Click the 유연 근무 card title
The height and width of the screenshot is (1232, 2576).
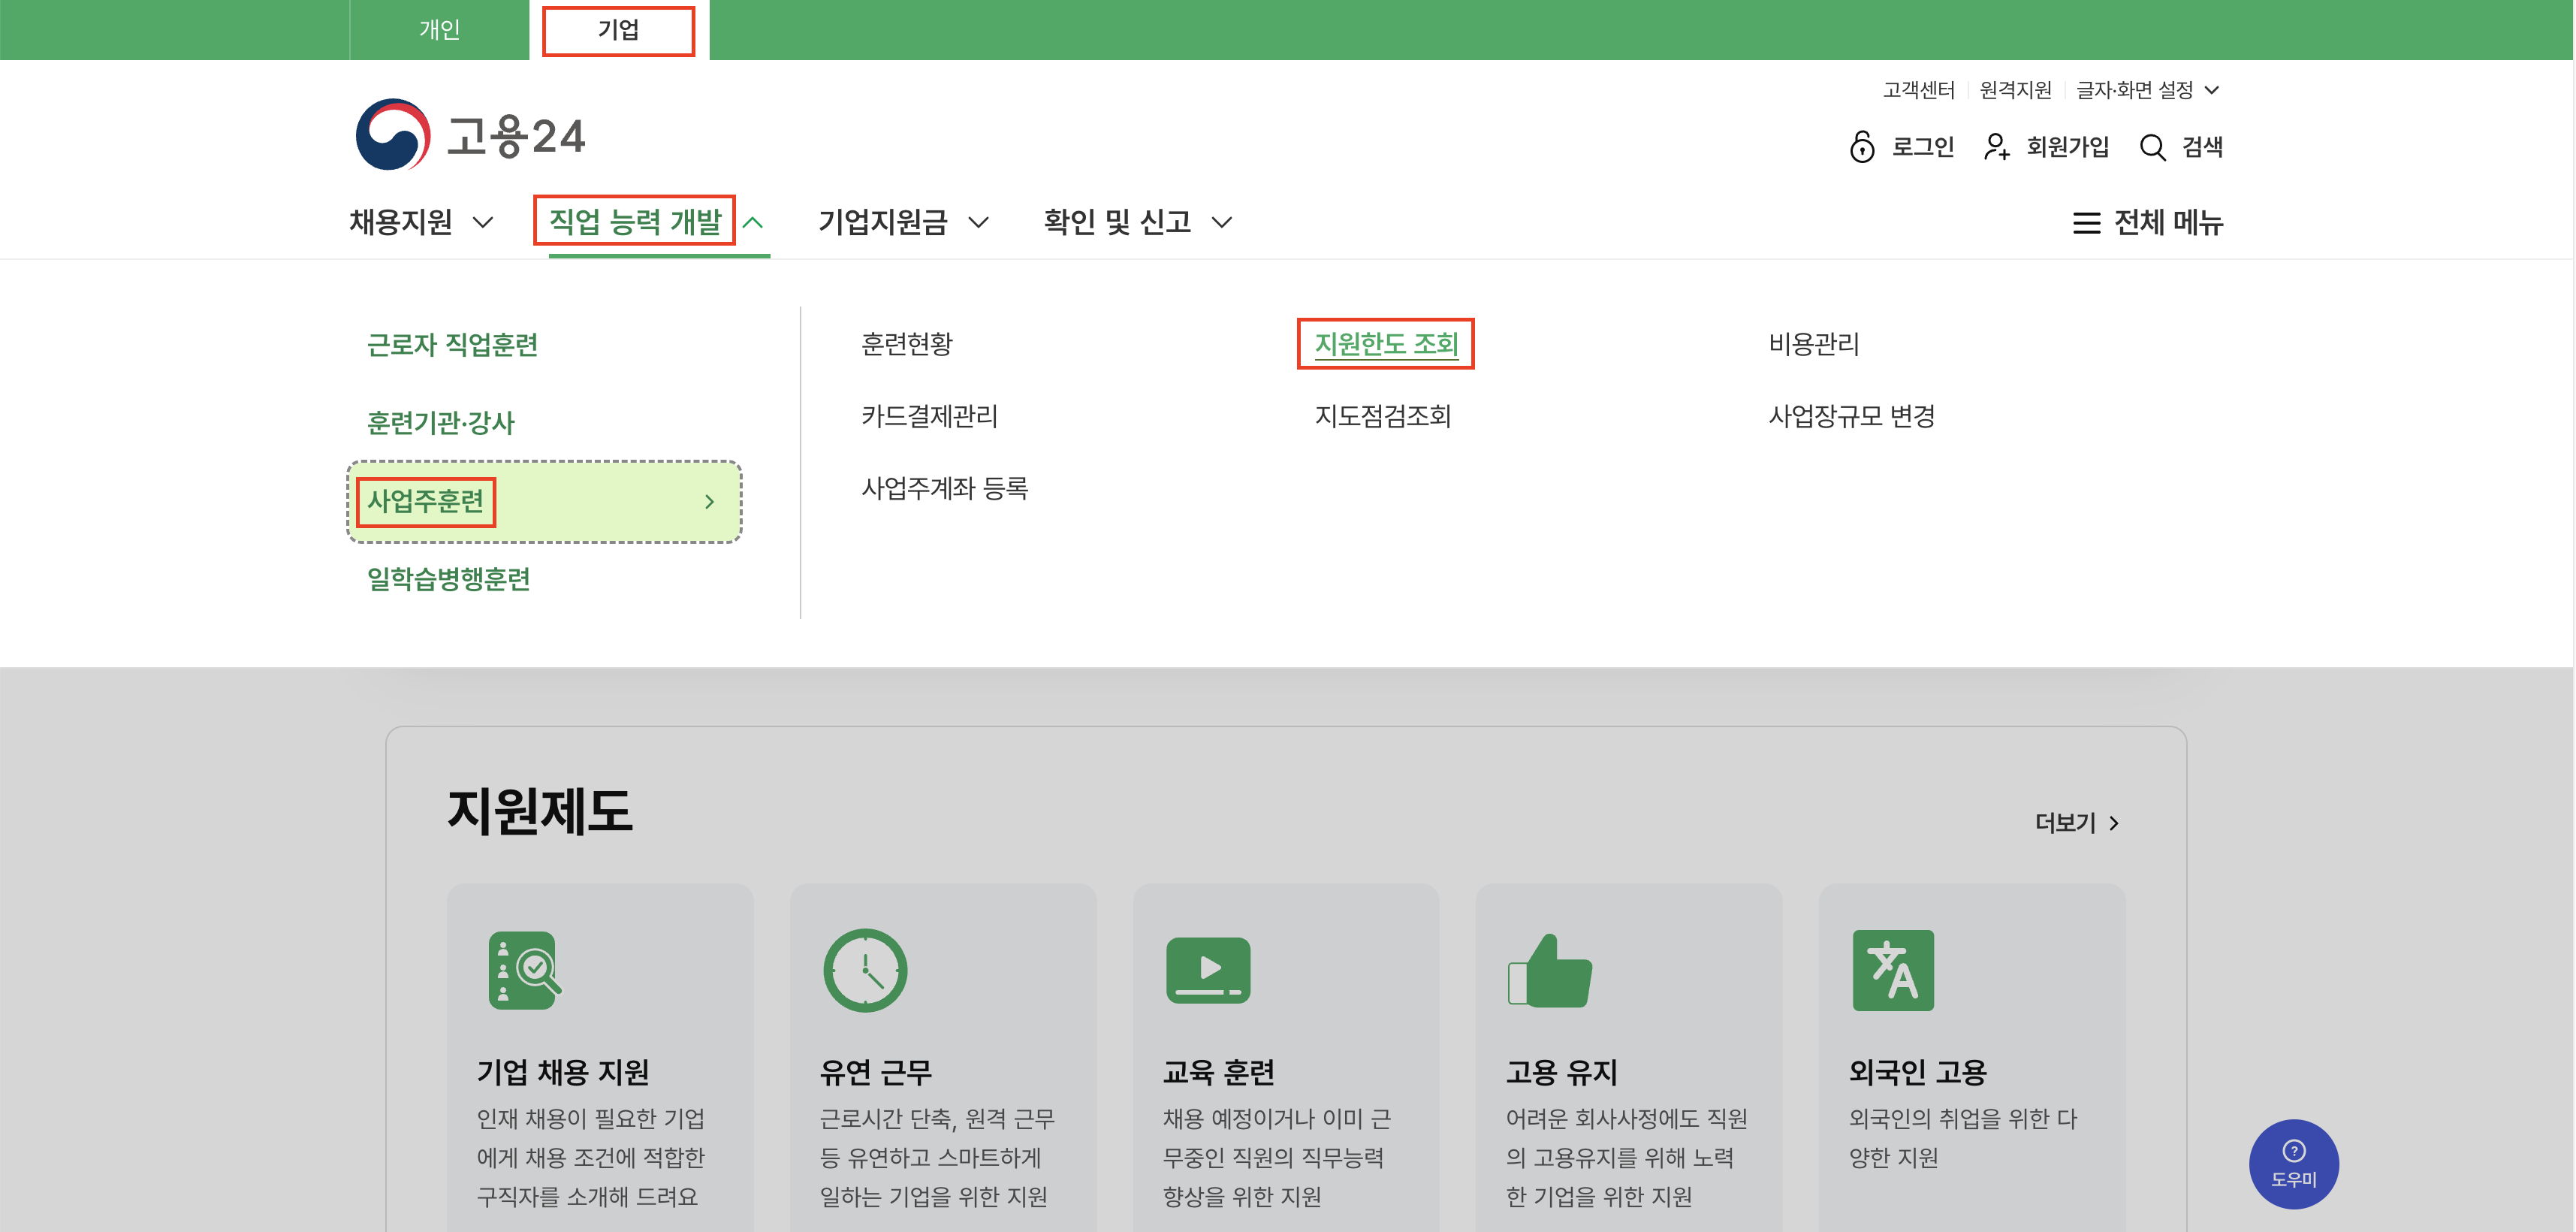(876, 1072)
